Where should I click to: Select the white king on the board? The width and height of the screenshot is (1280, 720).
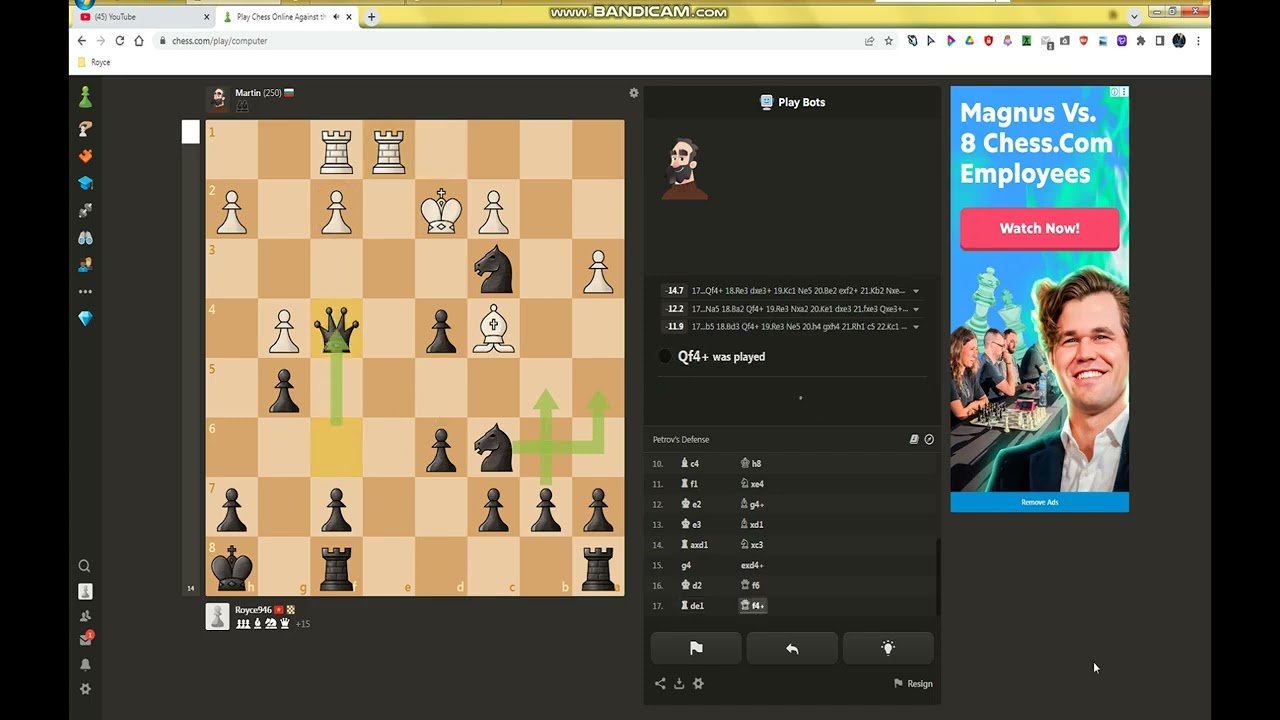pyautogui.click(x=441, y=210)
